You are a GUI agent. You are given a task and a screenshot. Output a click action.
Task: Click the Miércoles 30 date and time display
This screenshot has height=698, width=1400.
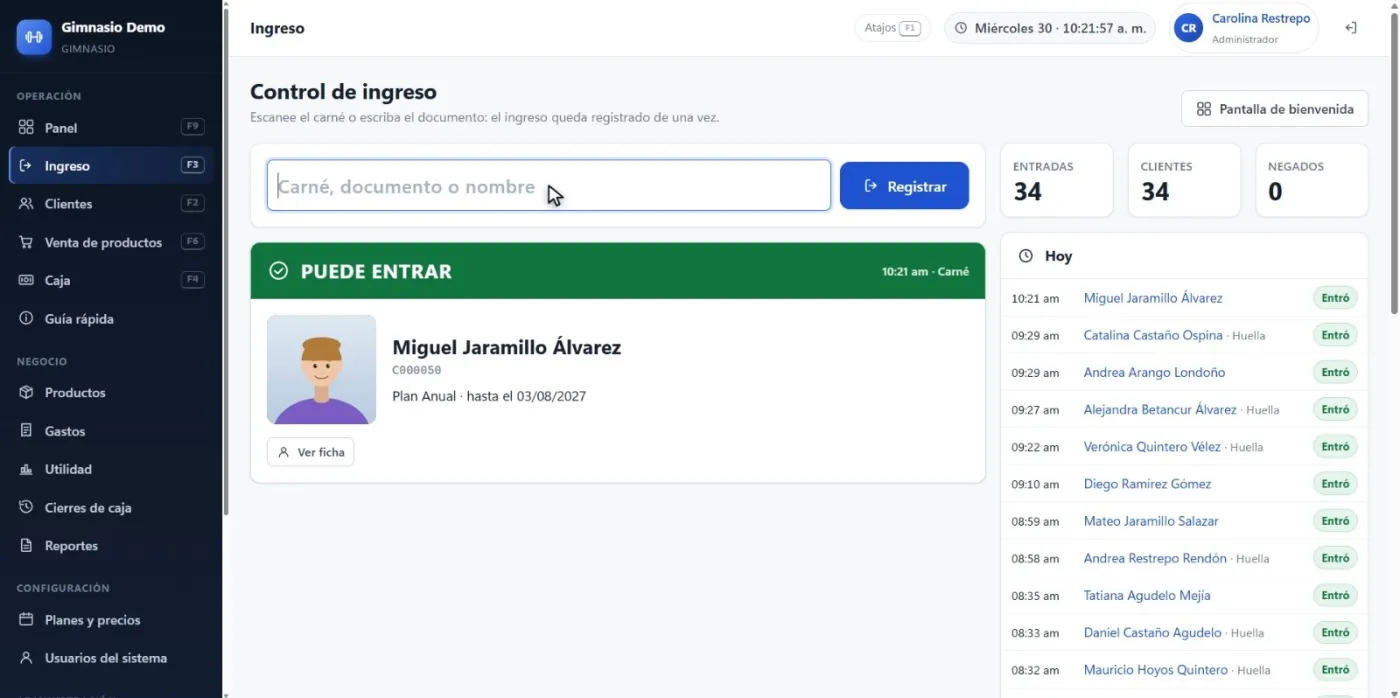(x=1050, y=28)
